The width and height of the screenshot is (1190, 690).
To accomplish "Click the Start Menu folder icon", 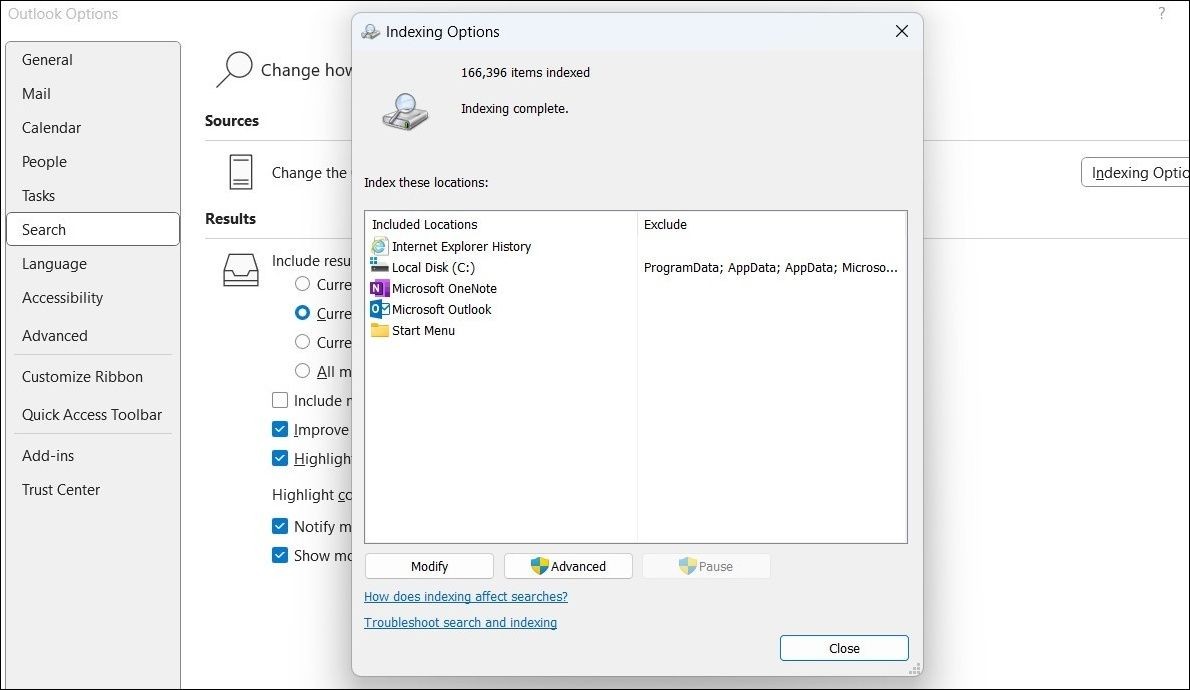I will pyautogui.click(x=379, y=330).
